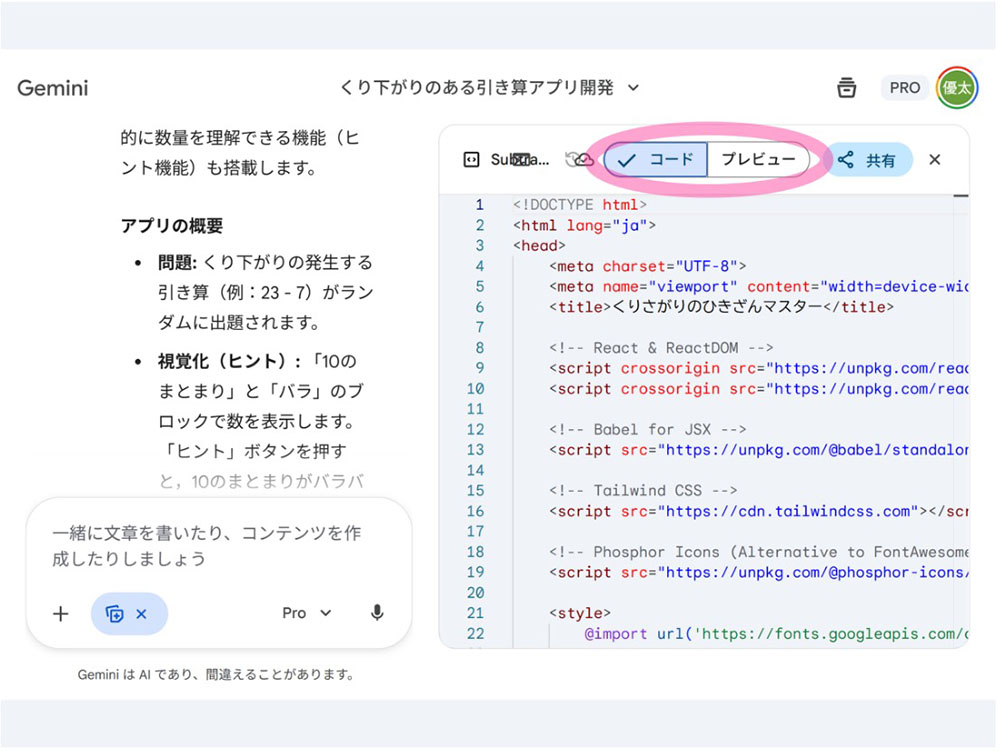Click line number 21 in the gutter

pos(474,613)
